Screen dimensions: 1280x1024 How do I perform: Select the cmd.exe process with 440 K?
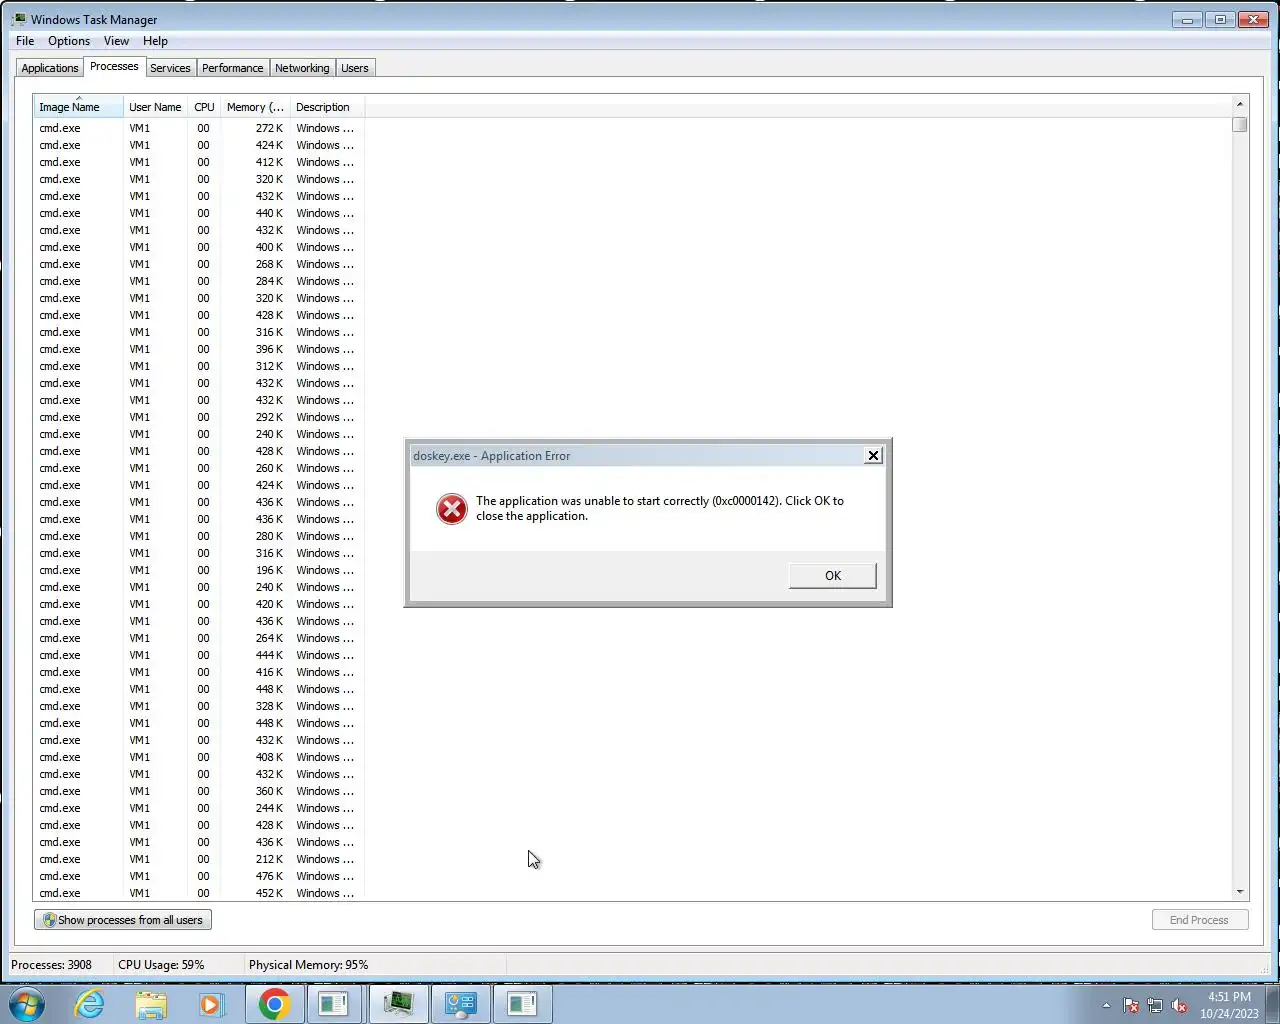coord(199,213)
